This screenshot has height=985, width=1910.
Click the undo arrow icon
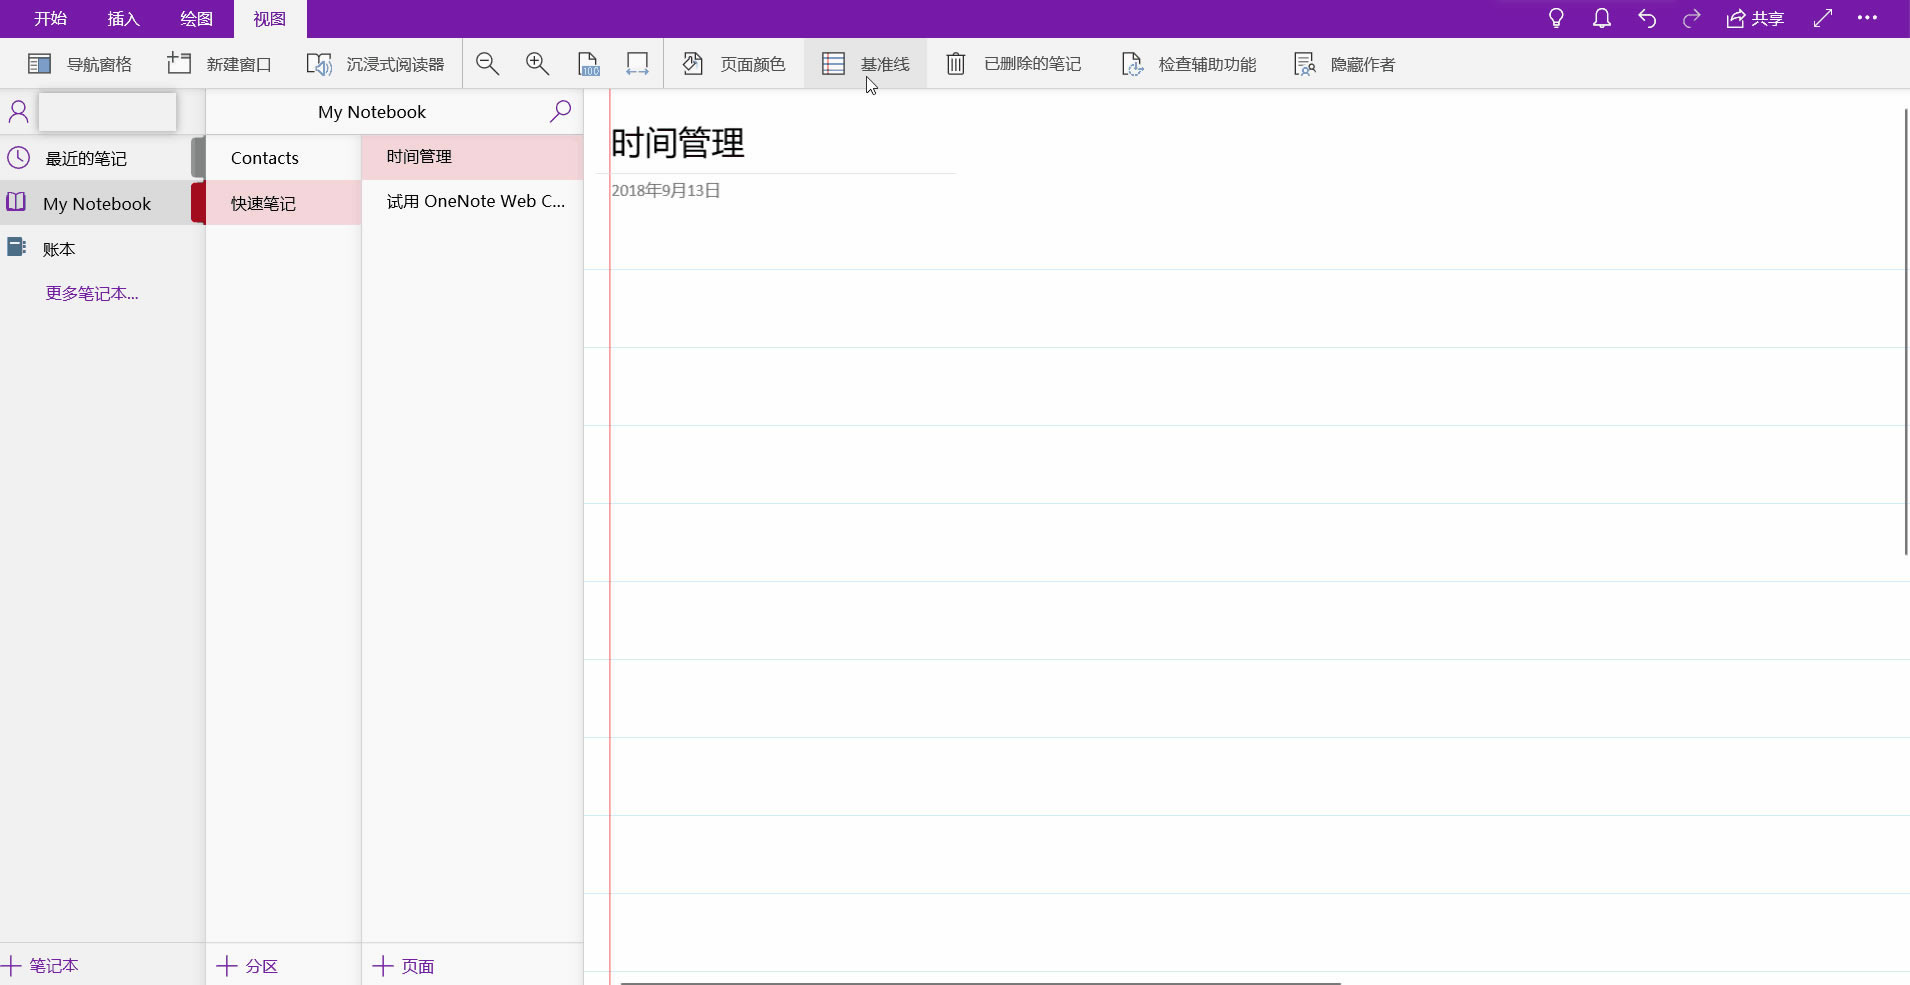click(1646, 18)
